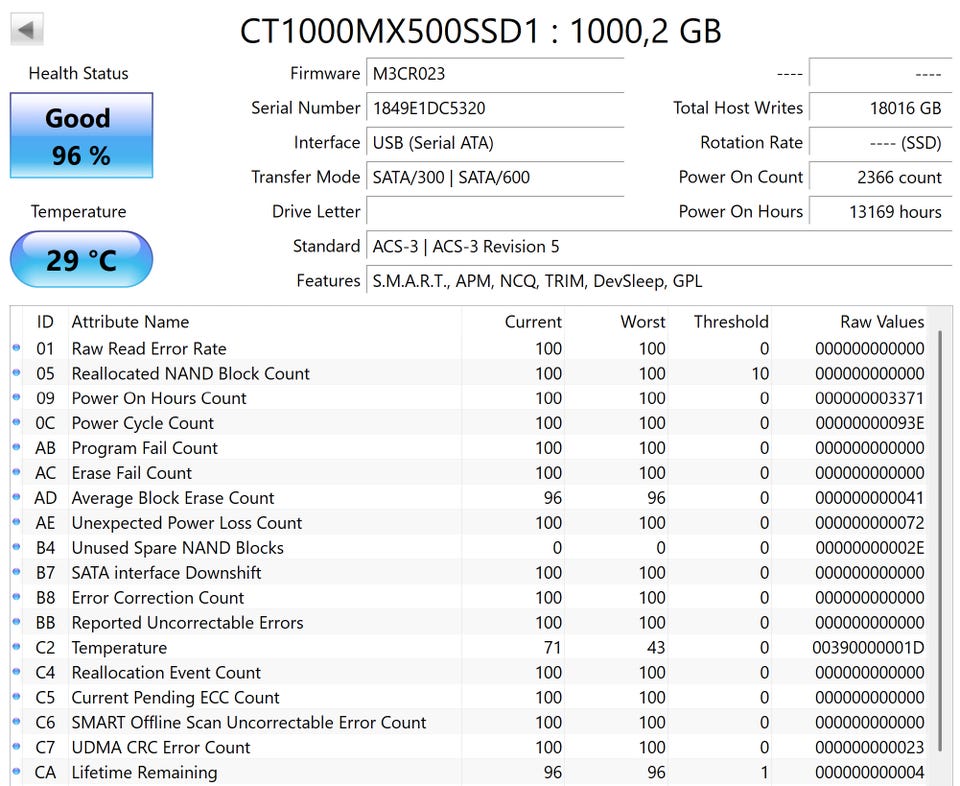Click the status dot beside UDMA CRC Error Count
The image size is (960, 786).
[16, 748]
